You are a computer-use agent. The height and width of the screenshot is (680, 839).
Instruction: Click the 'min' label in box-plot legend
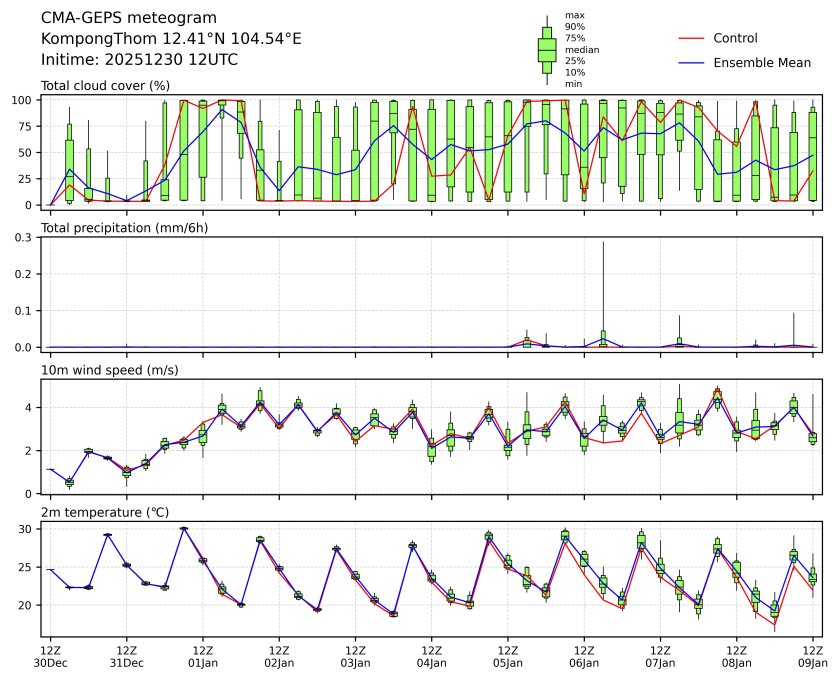(573, 84)
